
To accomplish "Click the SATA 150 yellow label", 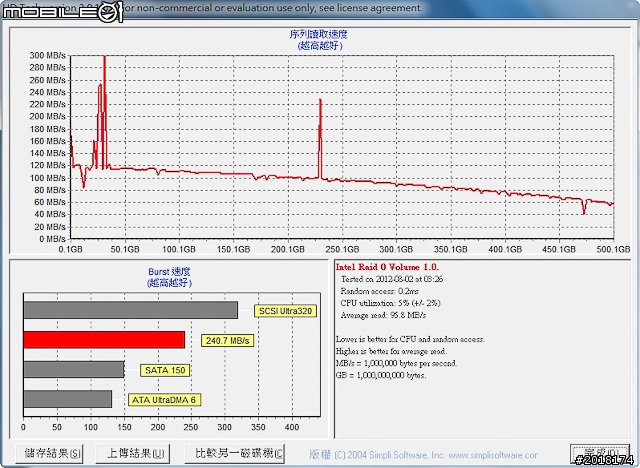I will [x=165, y=370].
